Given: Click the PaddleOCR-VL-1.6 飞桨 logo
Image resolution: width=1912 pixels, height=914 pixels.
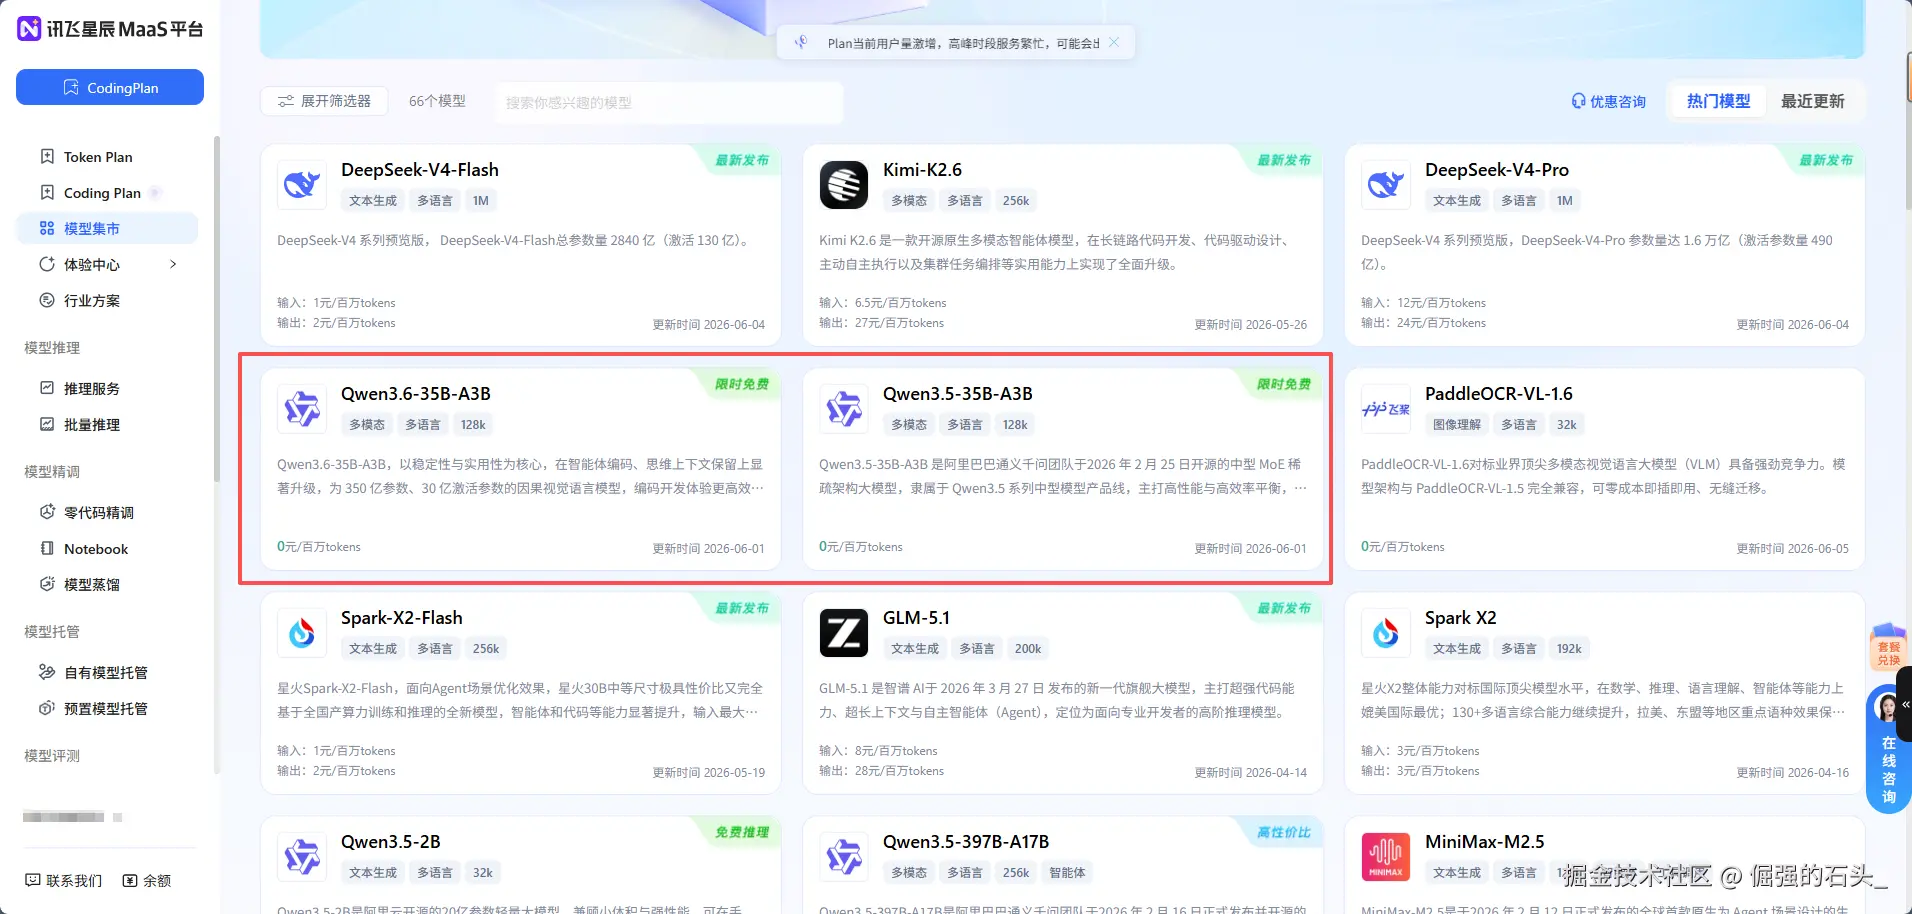Looking at the screenshot, I should (1386, 409).
